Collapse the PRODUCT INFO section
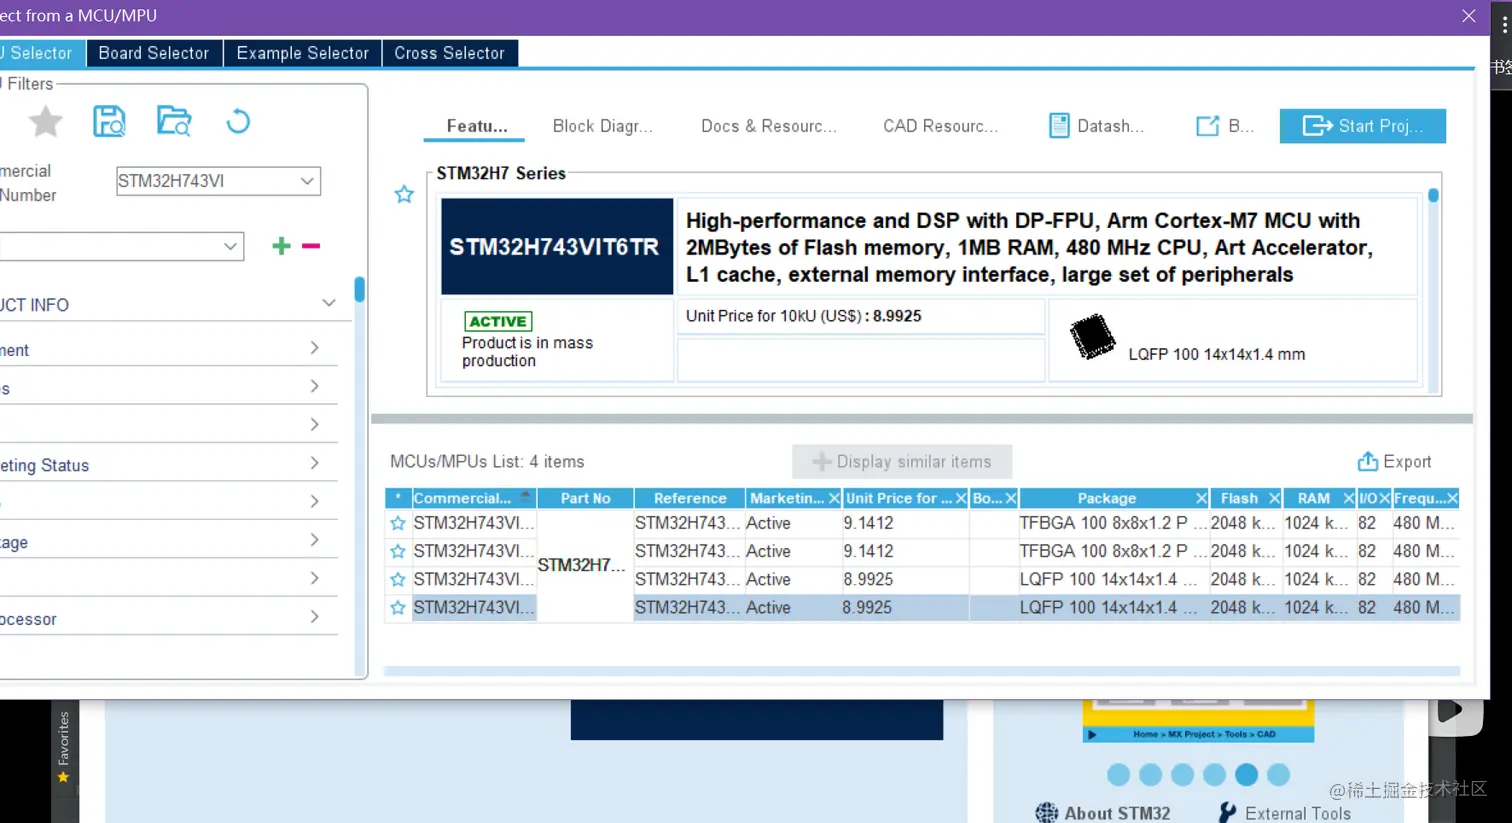This screenshot has height=823, width=1512. coord(328,303)
